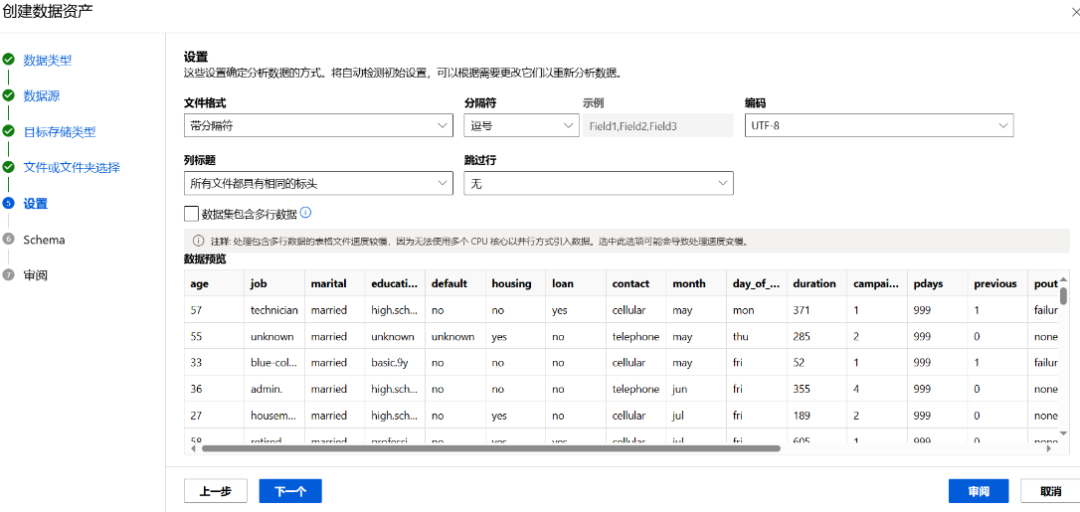Viewport: 1080px width, 512px height.
Task: Click the job column header
Action: pyautogui.click(x=275, y=283)
